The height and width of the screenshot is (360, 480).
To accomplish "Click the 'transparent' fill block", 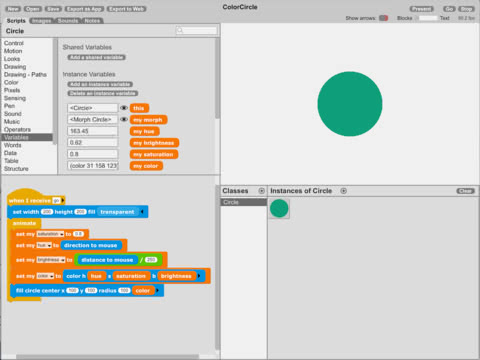I will (x=117, y=212).
